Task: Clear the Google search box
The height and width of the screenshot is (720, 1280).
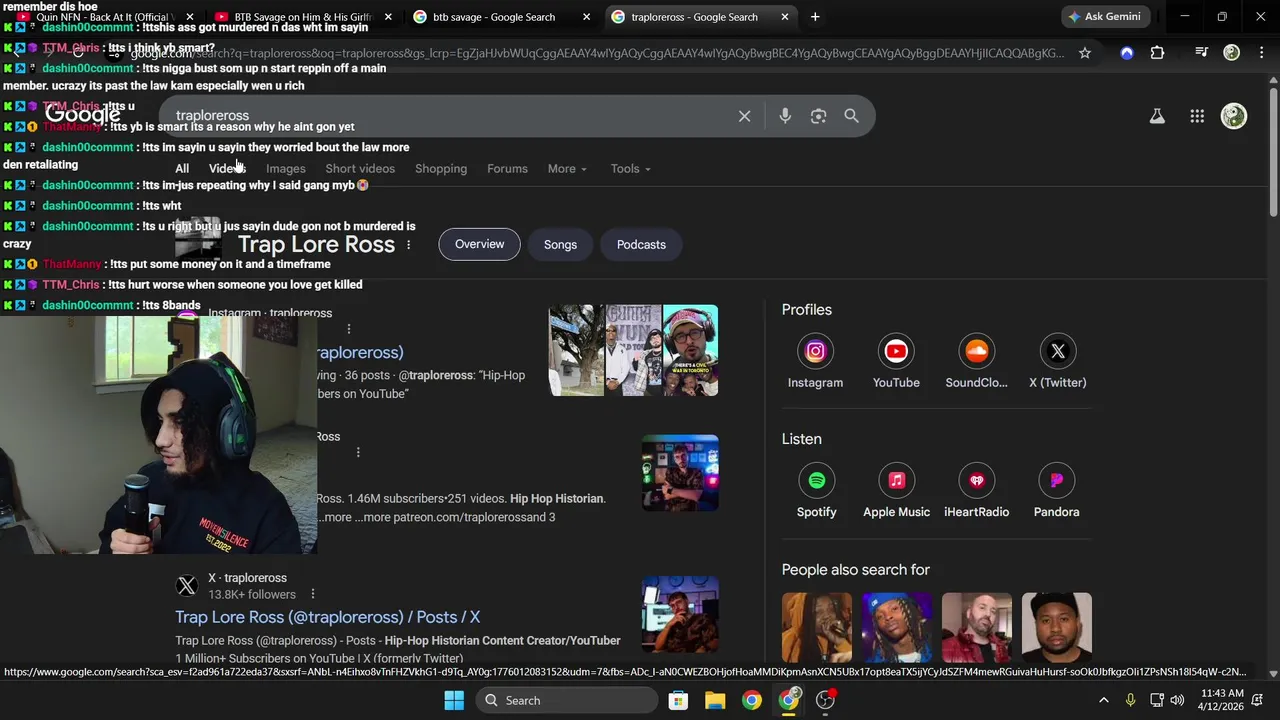Action: 744,116
